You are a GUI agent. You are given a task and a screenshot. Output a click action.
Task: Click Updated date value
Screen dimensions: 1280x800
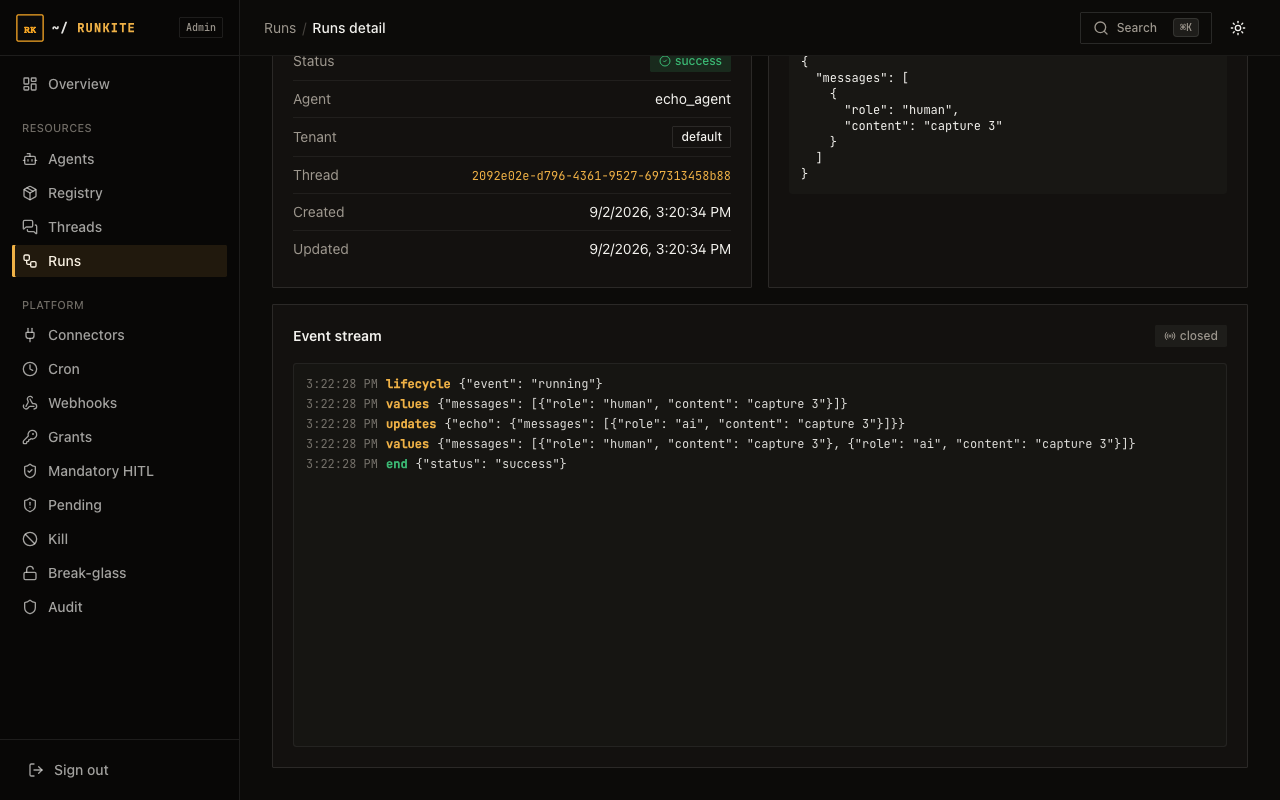pyautogui.click(x=660, y=249)
